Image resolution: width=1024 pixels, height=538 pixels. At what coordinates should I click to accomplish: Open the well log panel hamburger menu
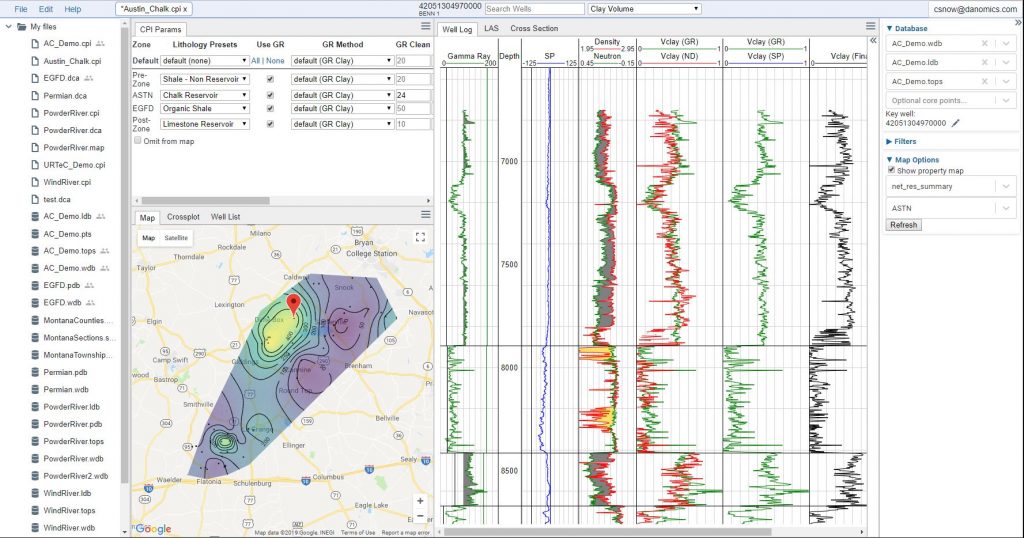(871, 26)
